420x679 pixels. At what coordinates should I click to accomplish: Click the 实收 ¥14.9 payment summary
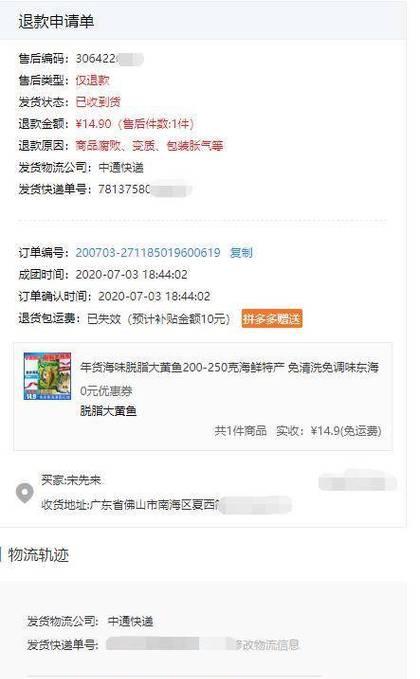tap(329, 431)
